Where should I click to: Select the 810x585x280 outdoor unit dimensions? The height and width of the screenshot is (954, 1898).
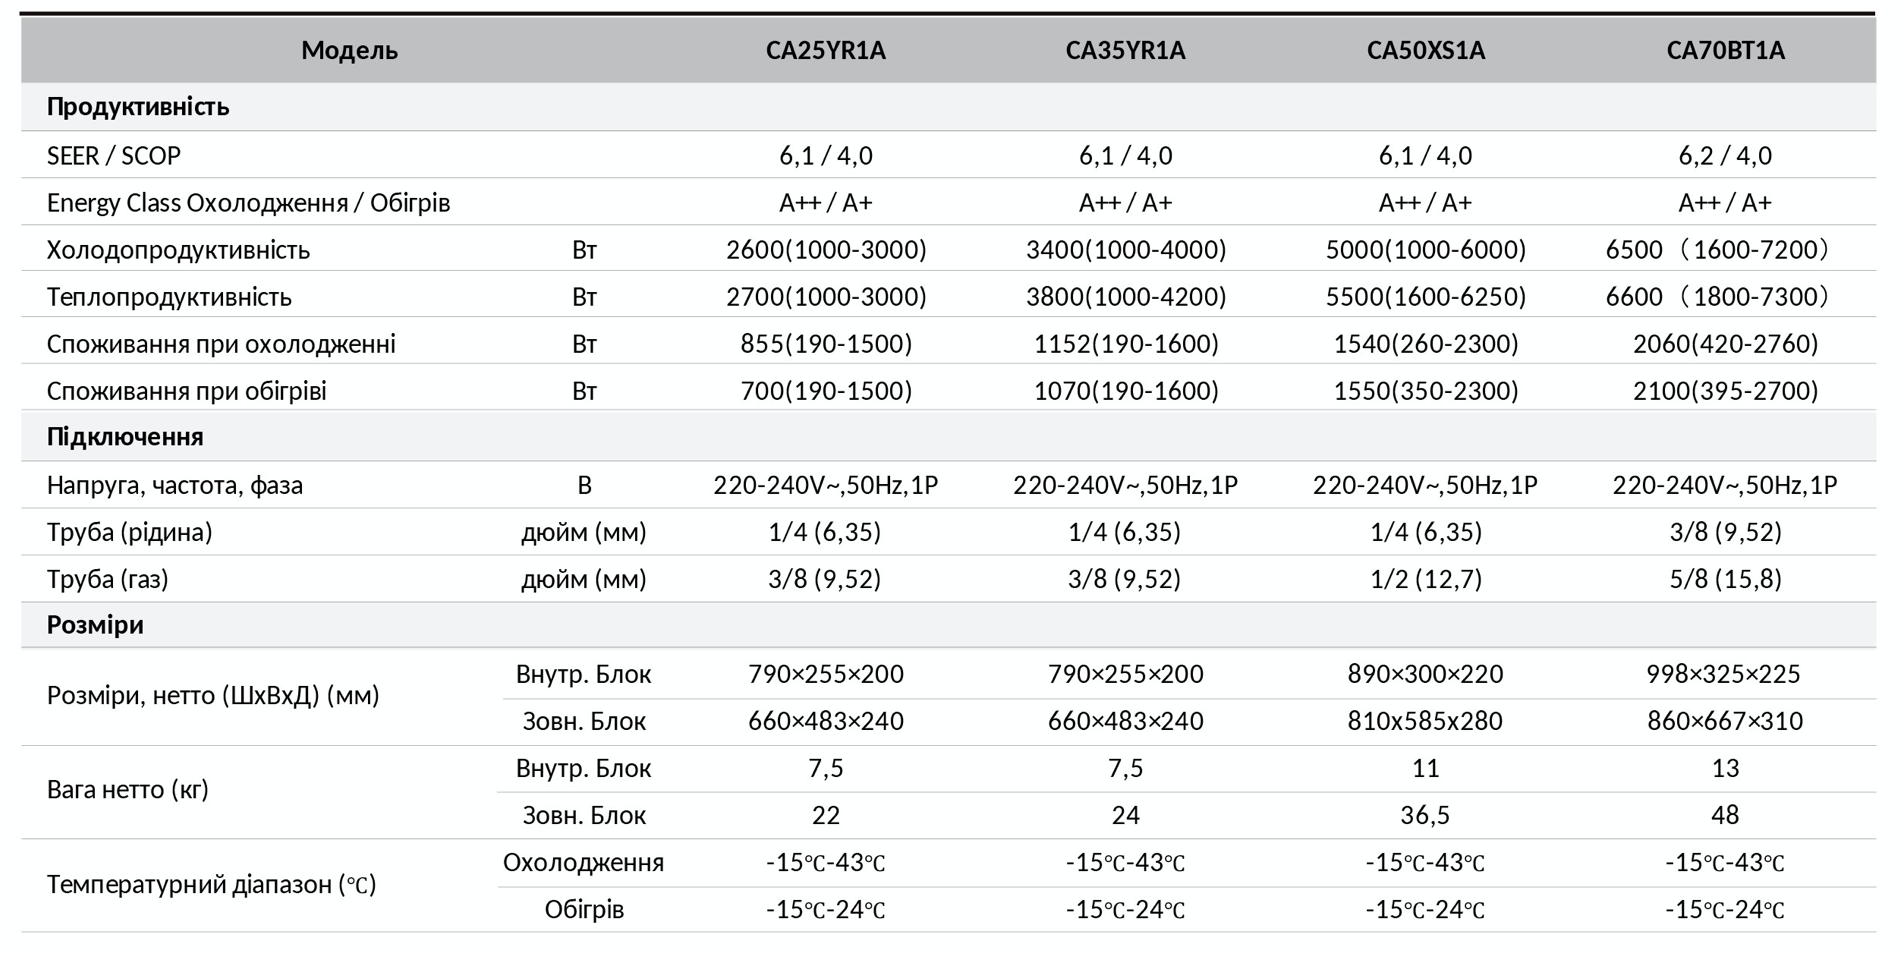tap(1424, 721)
